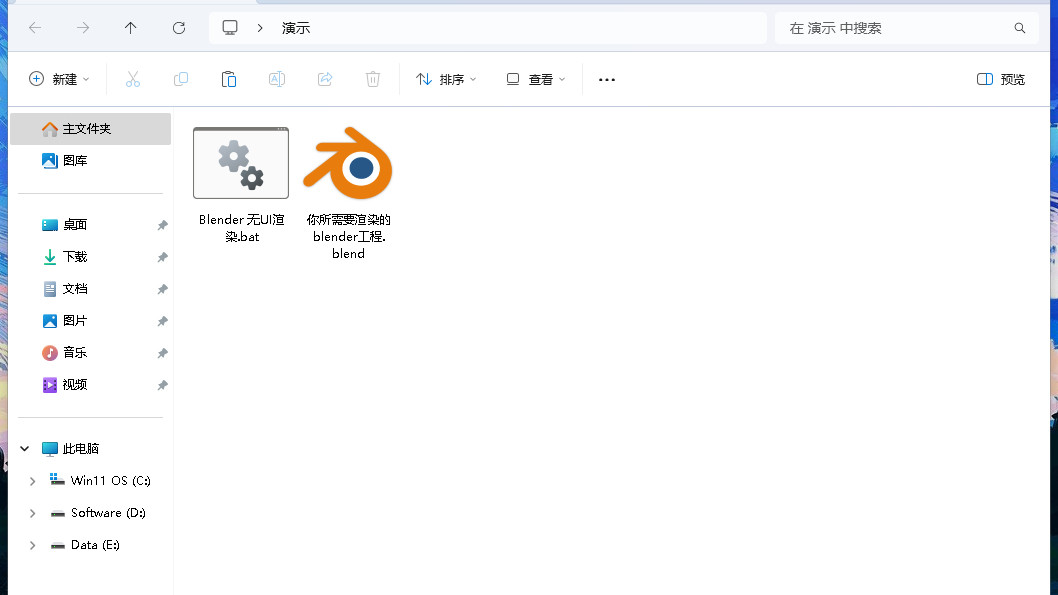Open the more options ellipsis menu
The image size is (1058, 595).
point(607,79)
